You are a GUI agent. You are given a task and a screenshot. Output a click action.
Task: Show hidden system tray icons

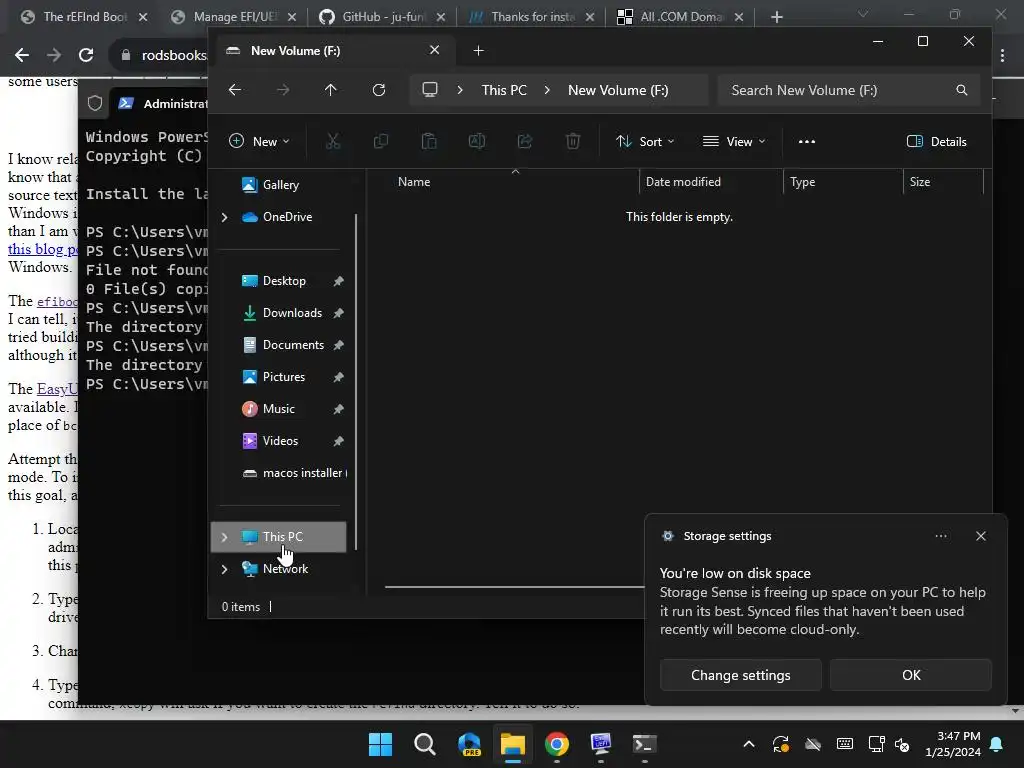[749, 744]
